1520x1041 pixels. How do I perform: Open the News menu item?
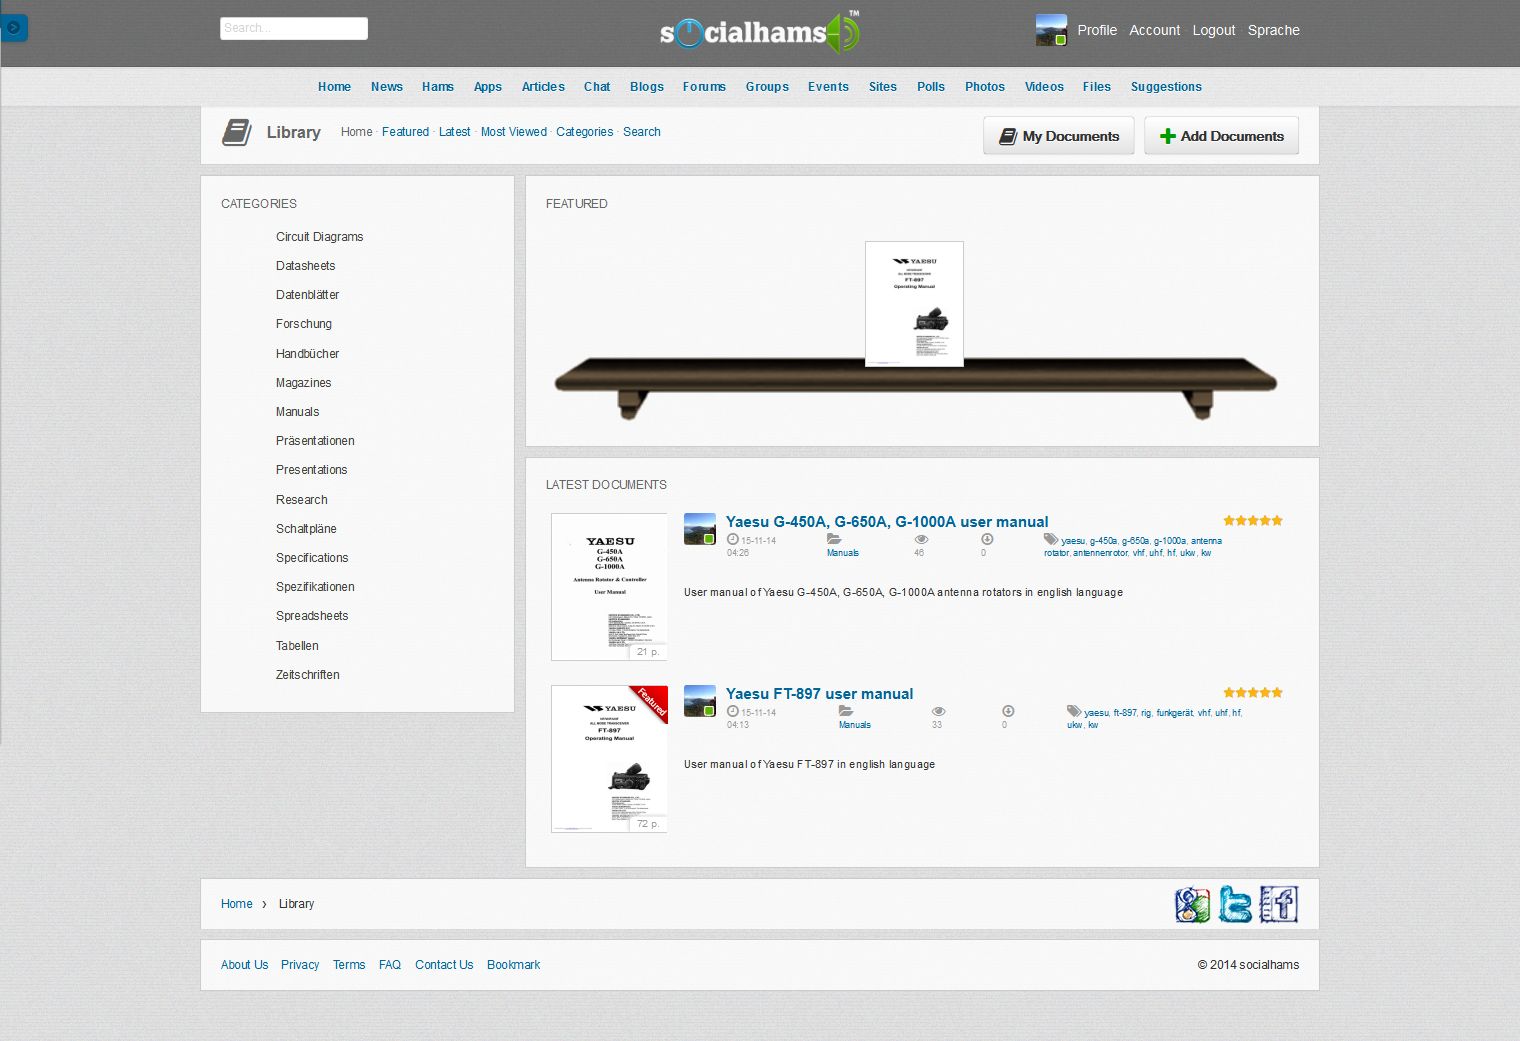pos(387,87)
